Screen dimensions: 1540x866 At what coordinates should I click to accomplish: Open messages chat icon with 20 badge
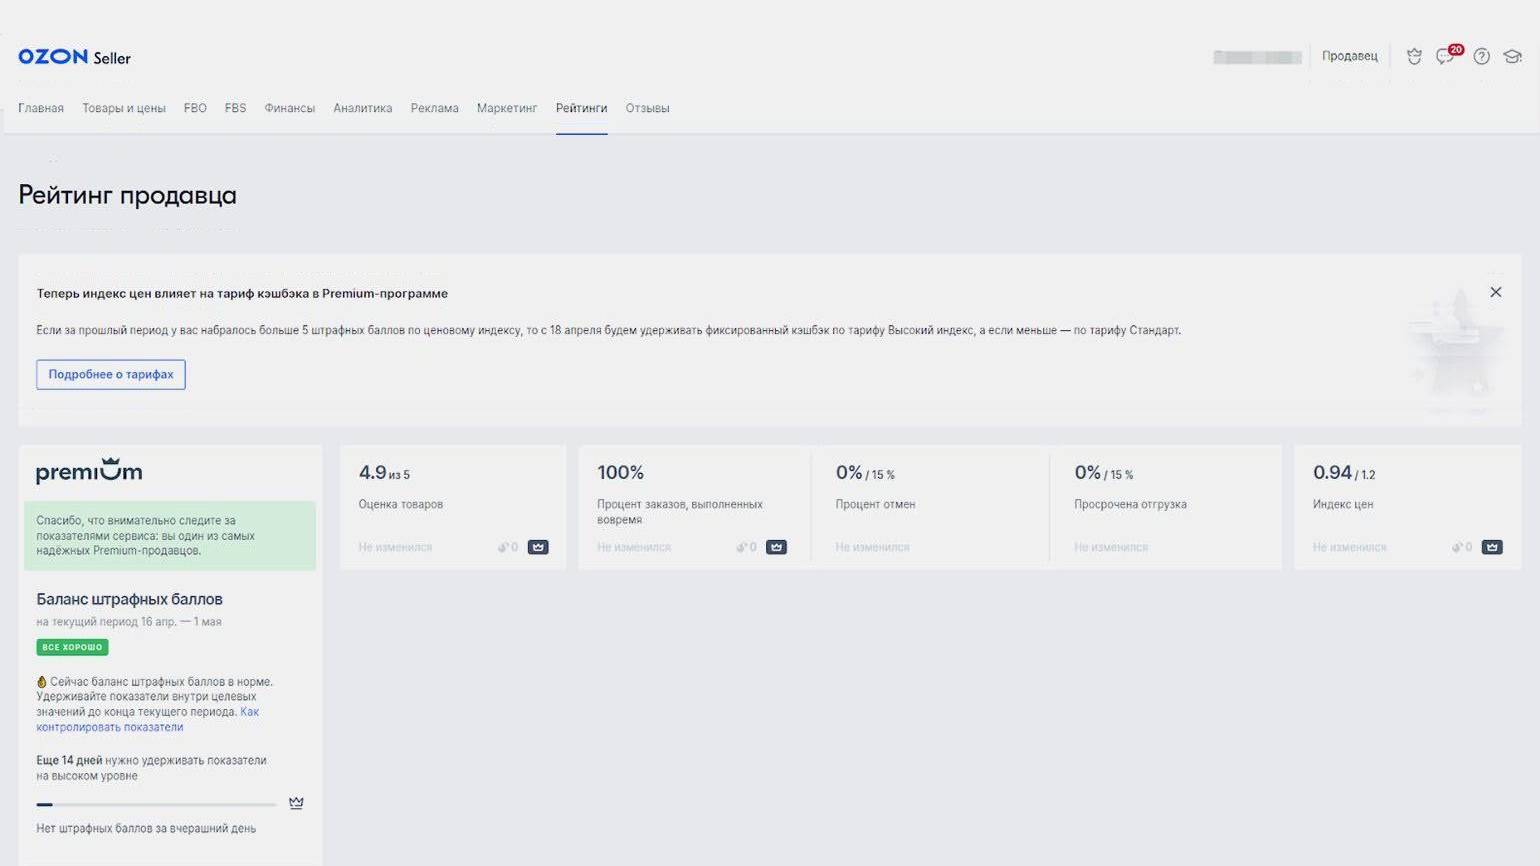point(1446,56)
